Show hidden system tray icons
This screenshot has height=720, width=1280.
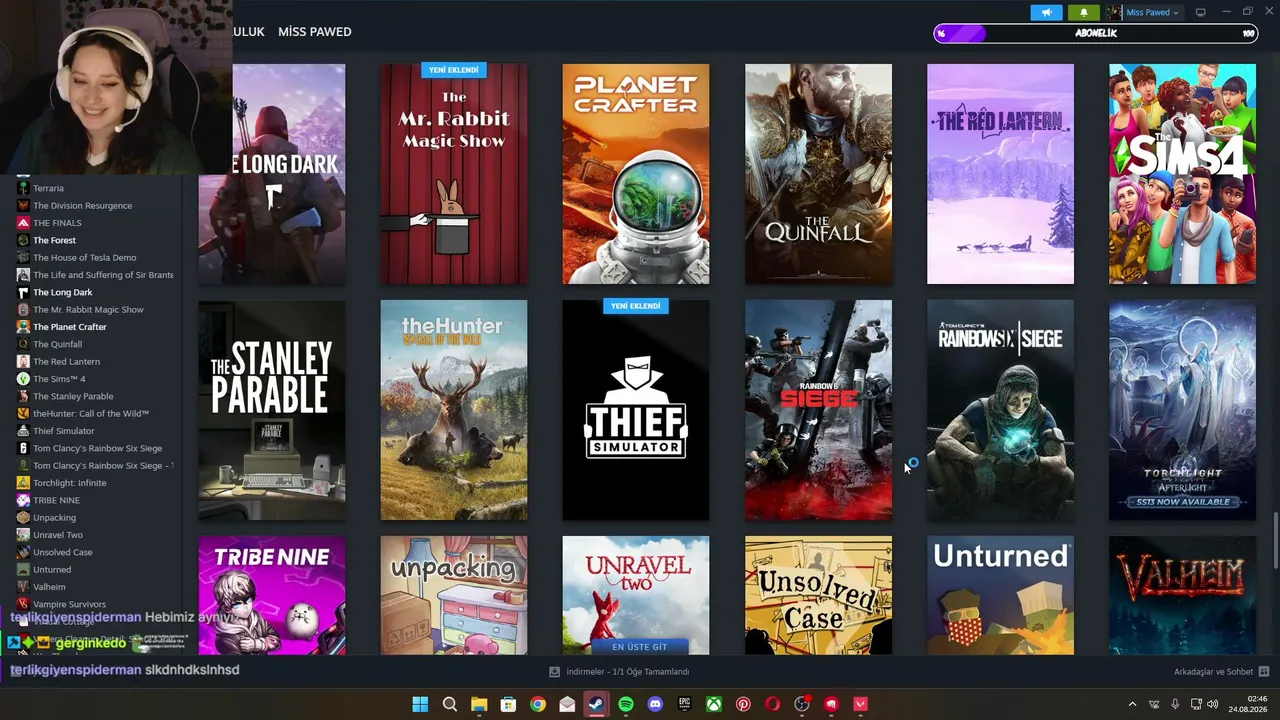tap(1132, 704)
